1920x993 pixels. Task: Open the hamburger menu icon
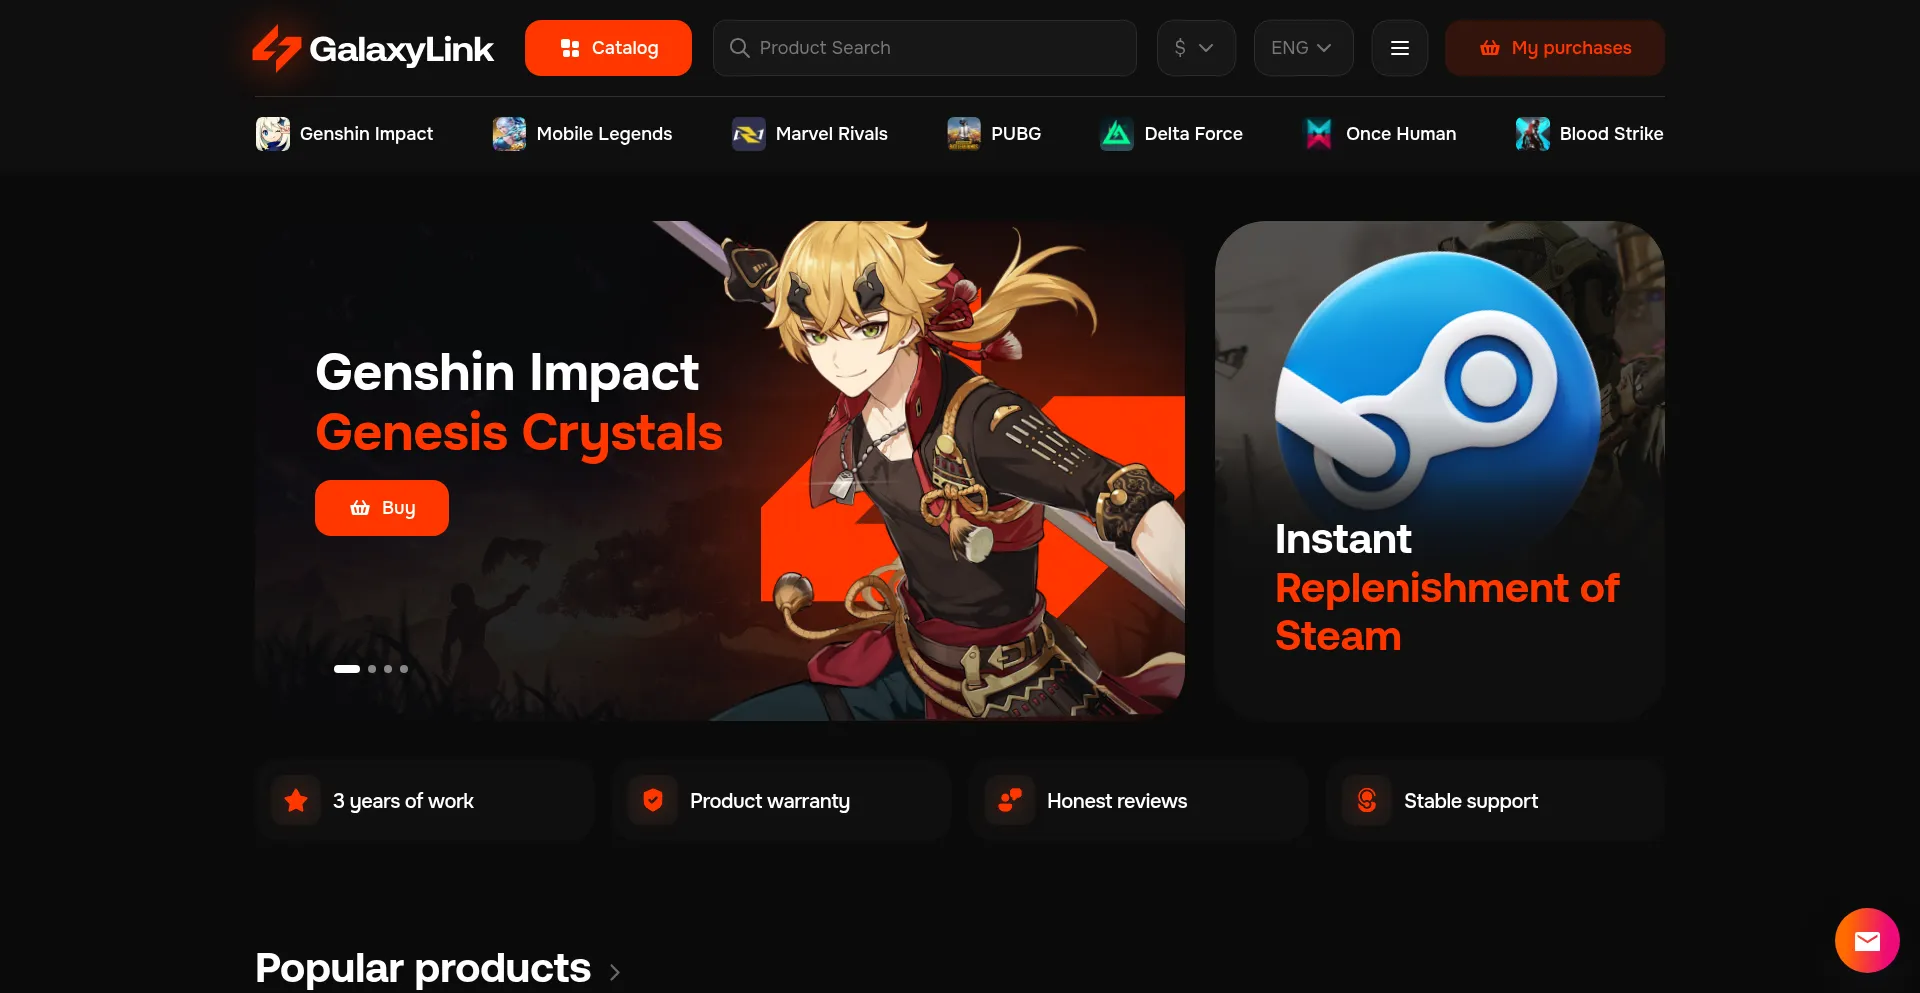pos(1400,48)
